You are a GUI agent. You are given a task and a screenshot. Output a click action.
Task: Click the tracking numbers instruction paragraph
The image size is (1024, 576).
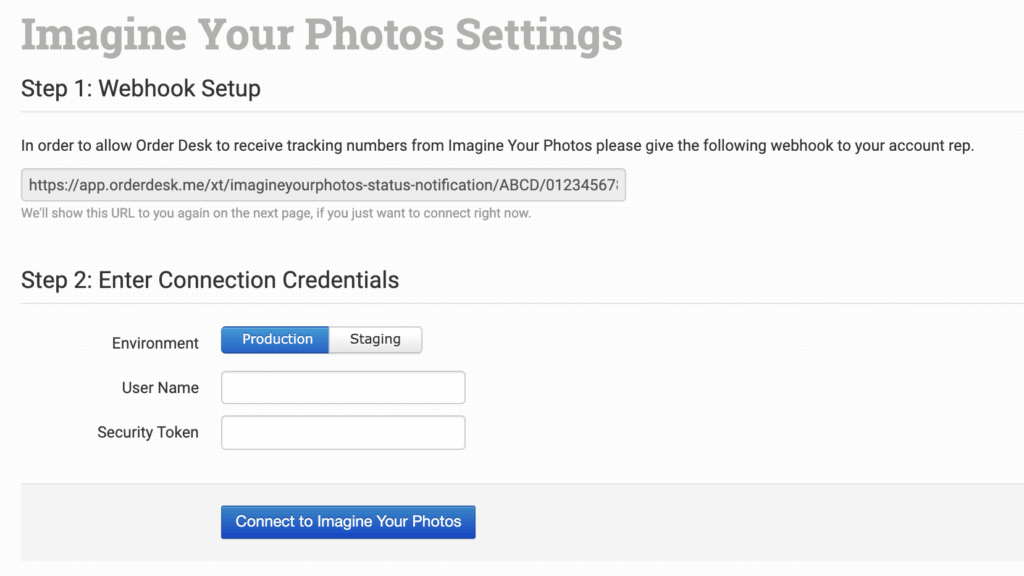click(x=497, y=146)
